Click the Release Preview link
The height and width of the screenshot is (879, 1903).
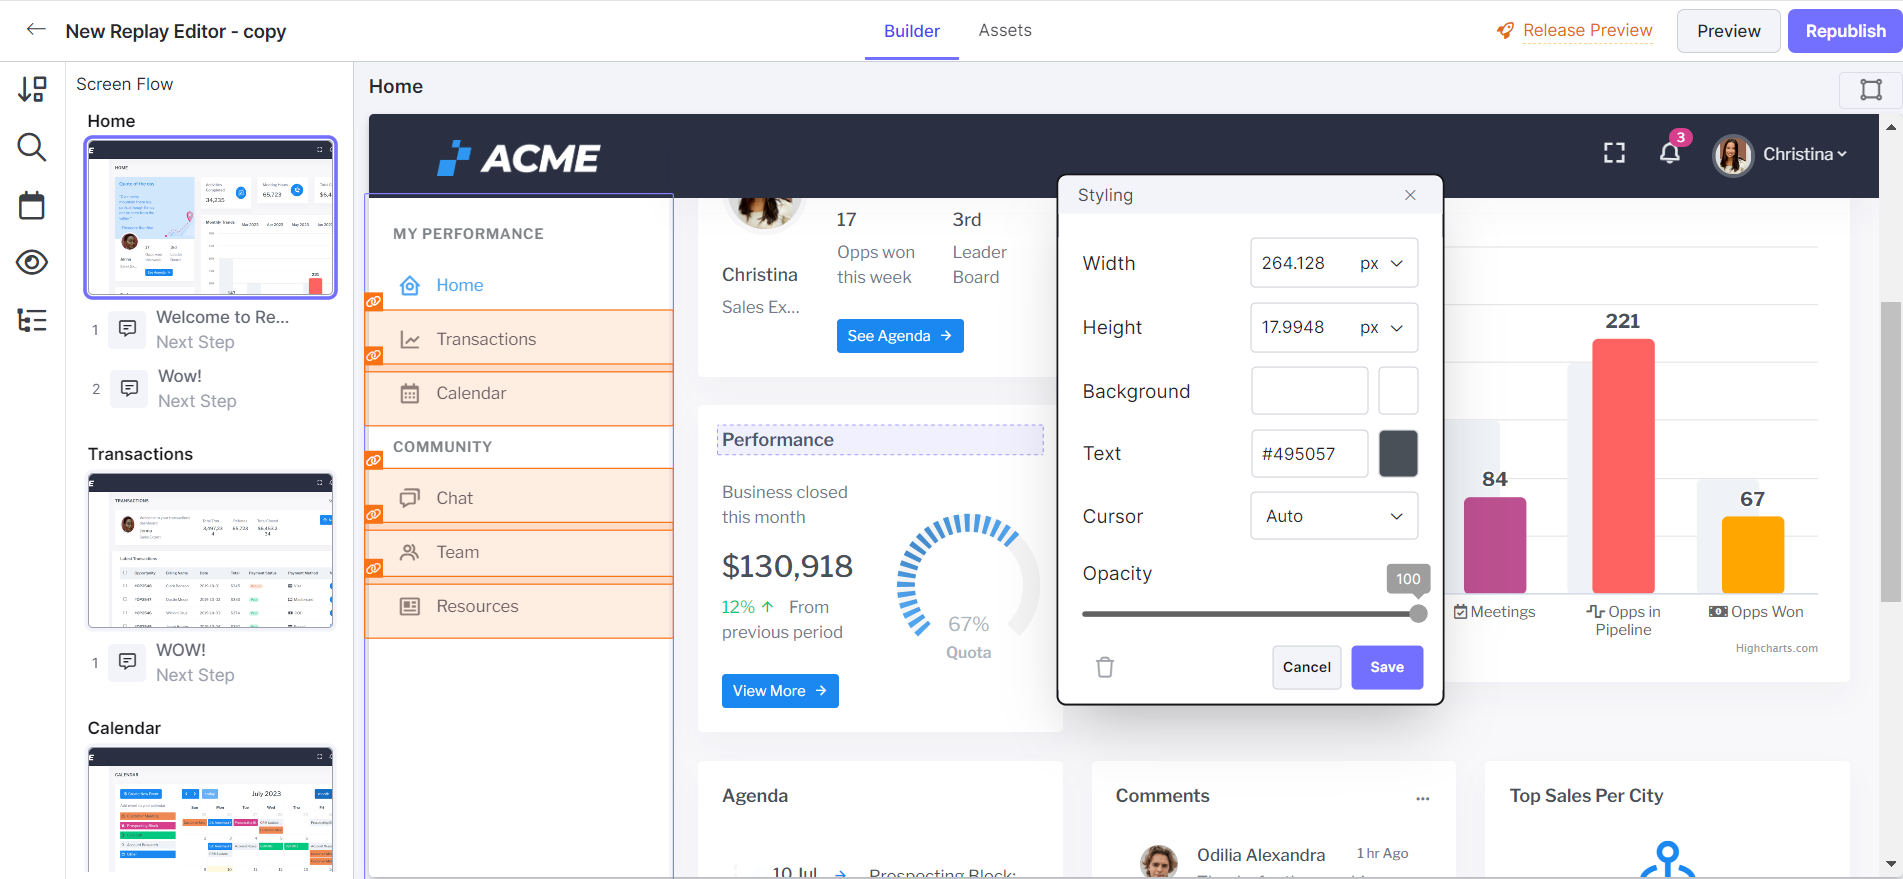(x=1587, y=31)
